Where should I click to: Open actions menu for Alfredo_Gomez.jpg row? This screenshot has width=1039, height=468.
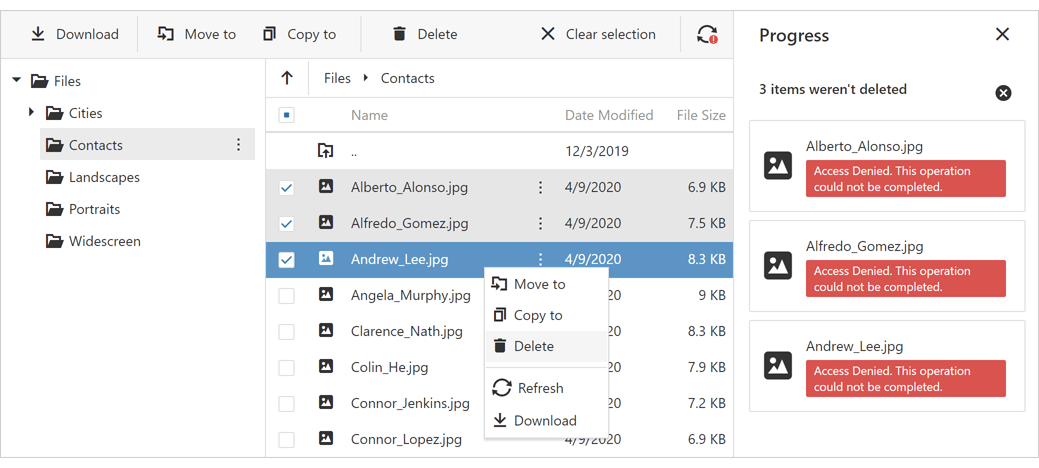click(541, 223)
